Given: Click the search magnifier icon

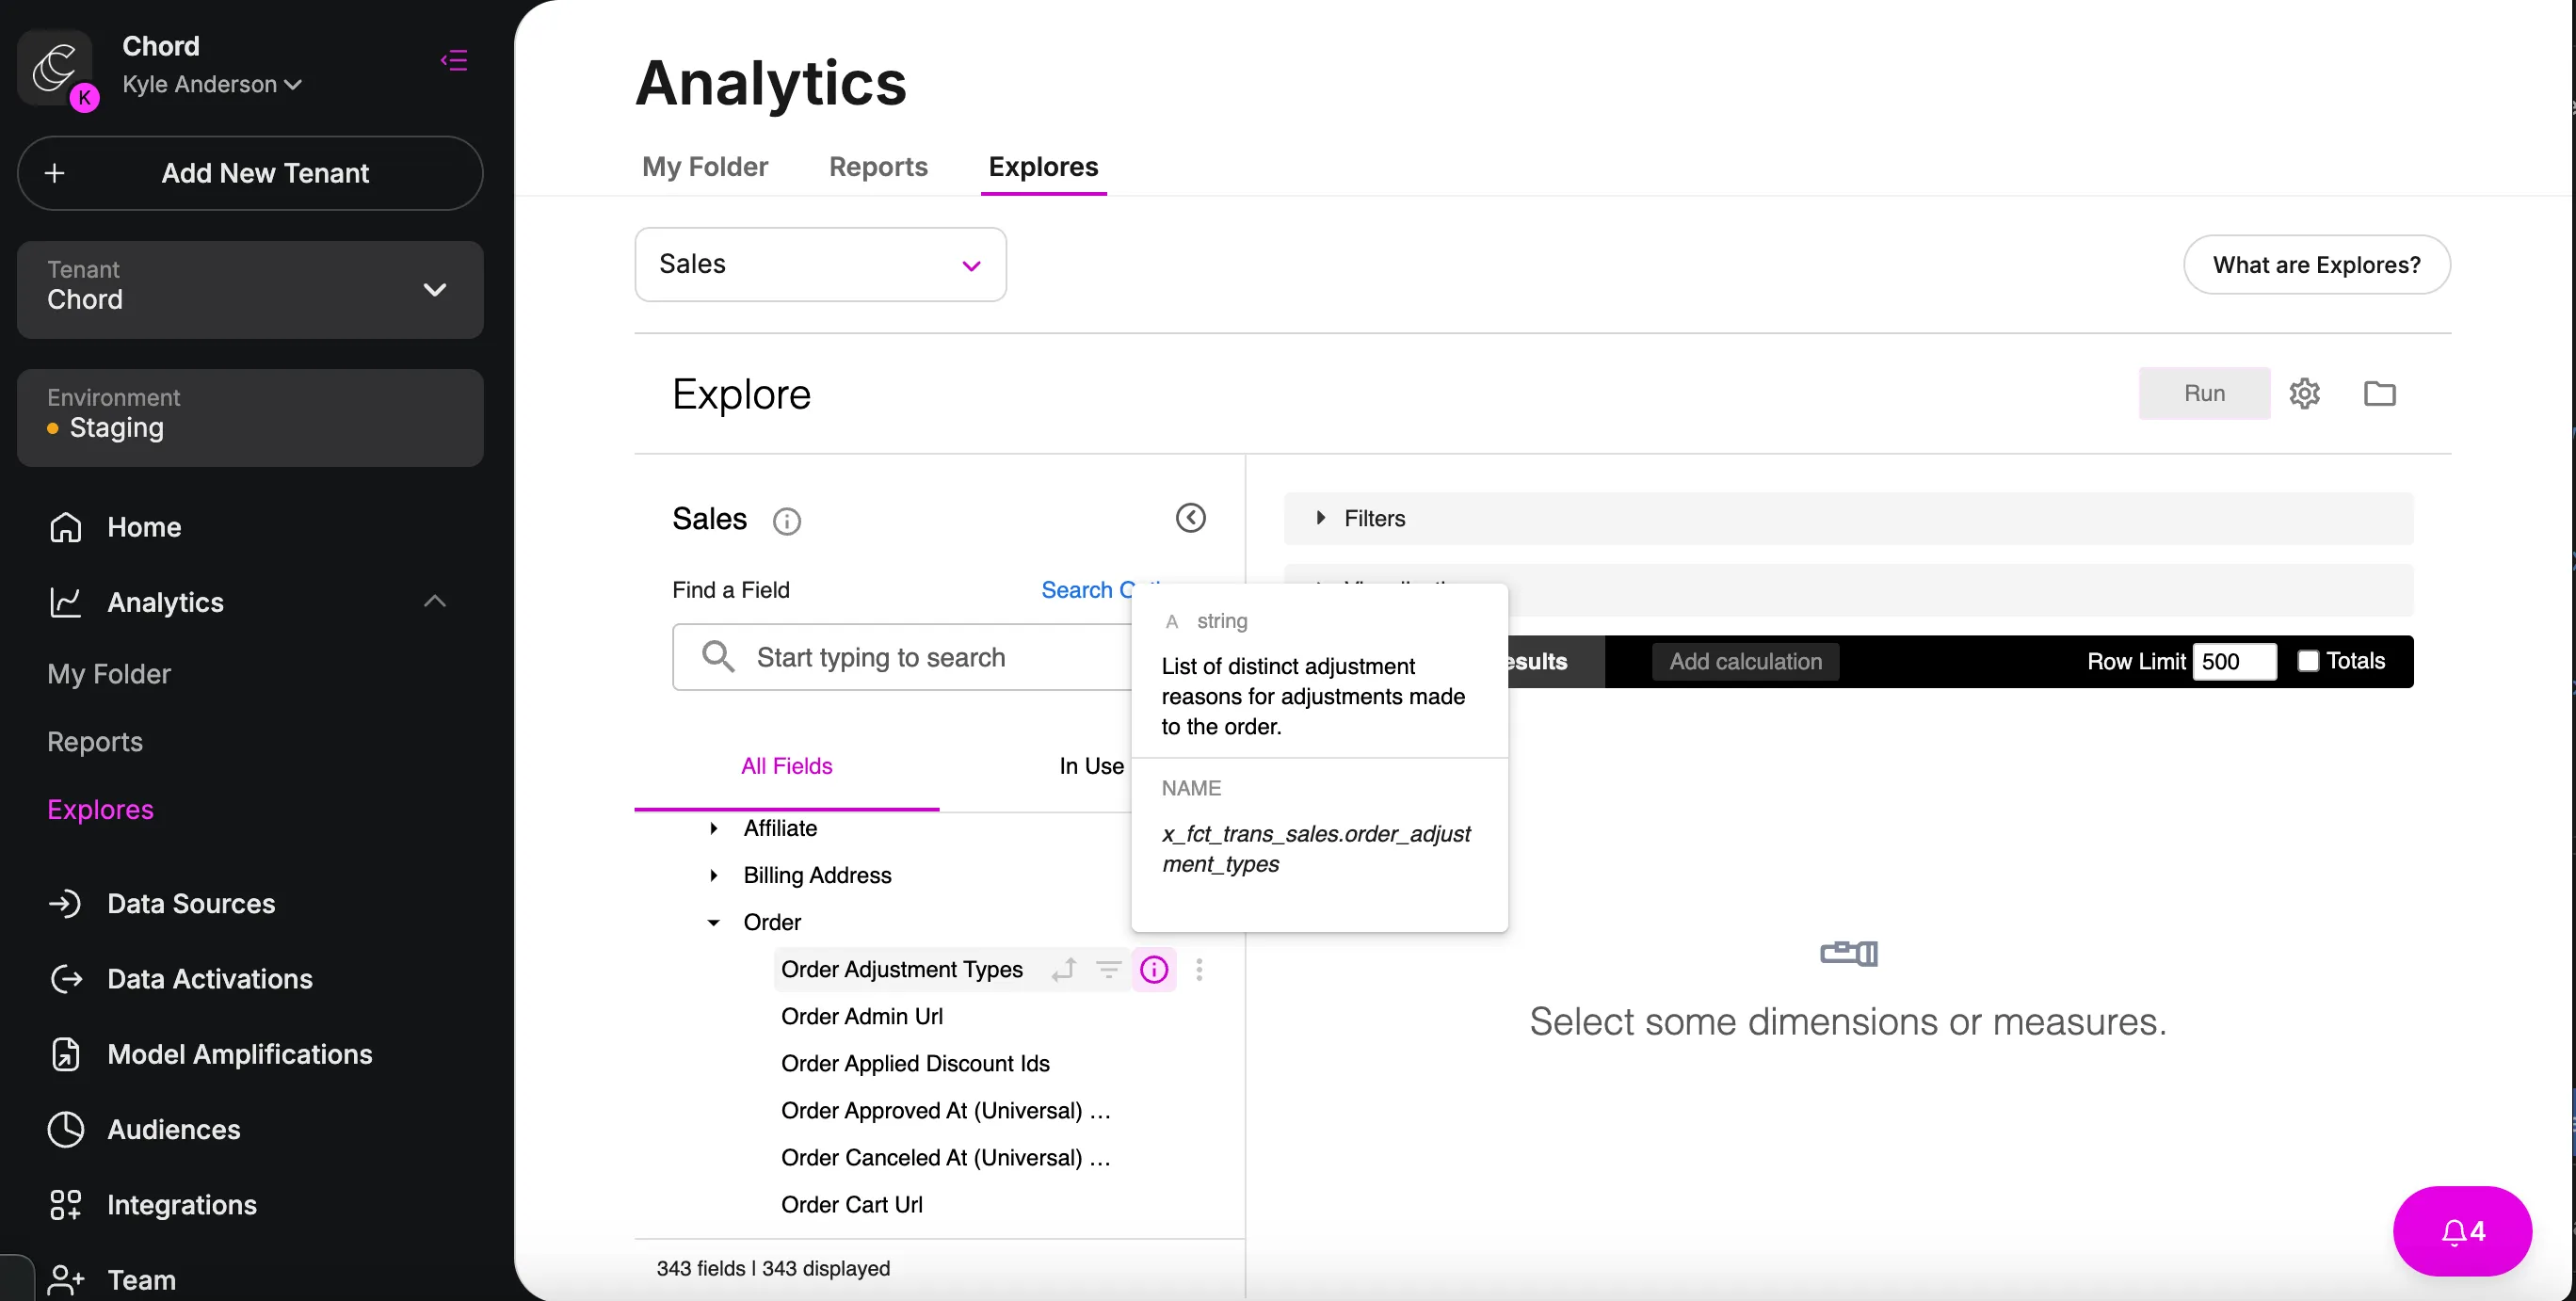Looking at the screenshot, I should [718, 657].
